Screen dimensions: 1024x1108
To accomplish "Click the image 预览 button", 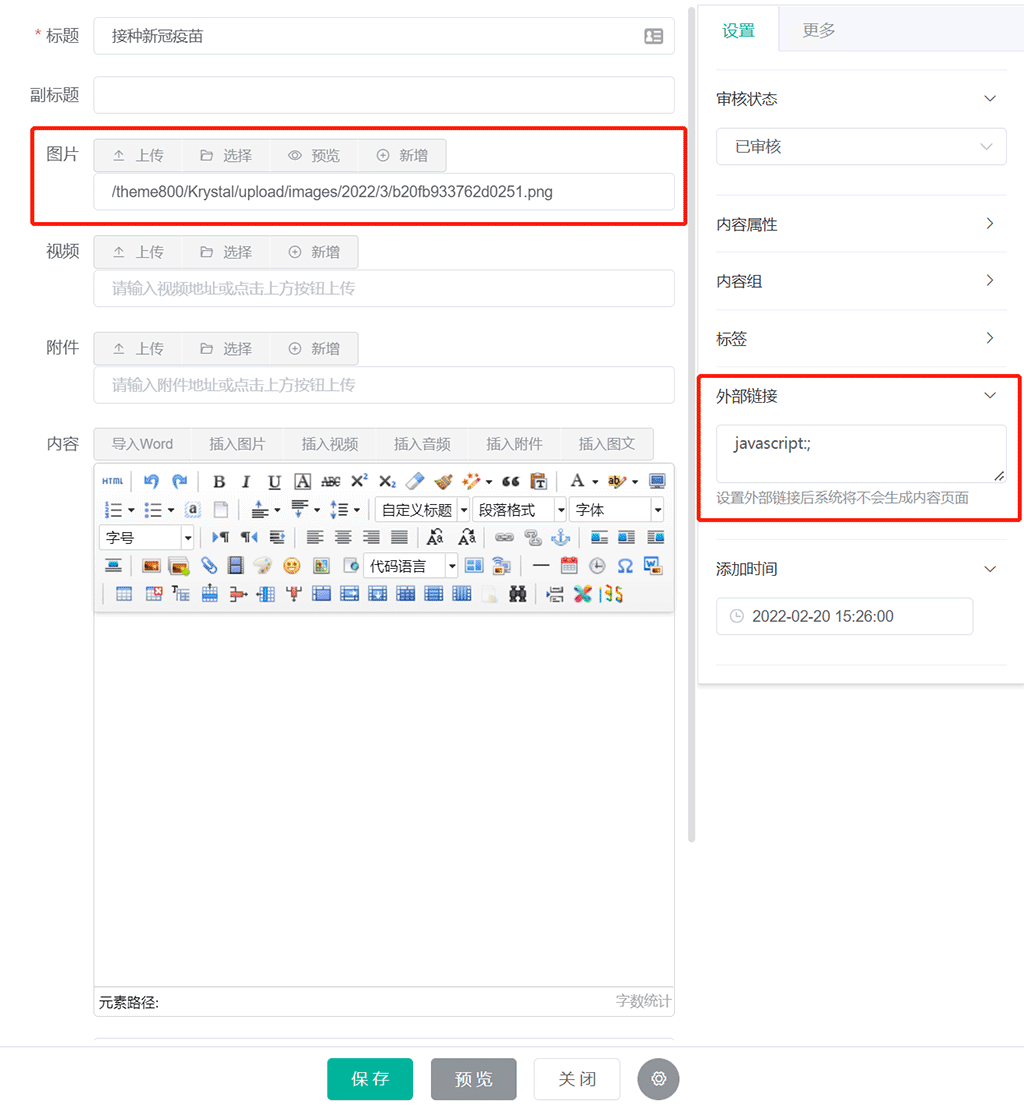I will pyautogui.click(x=314, y=155).
